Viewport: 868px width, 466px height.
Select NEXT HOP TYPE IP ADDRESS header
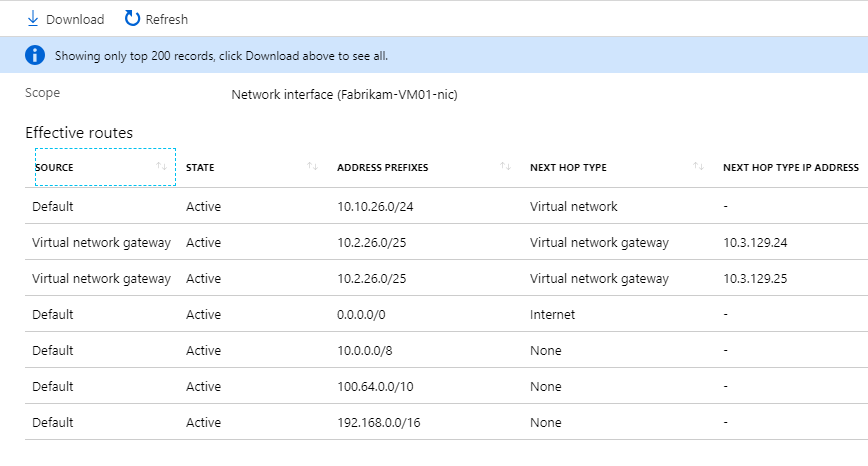click(x=791, y=167)
